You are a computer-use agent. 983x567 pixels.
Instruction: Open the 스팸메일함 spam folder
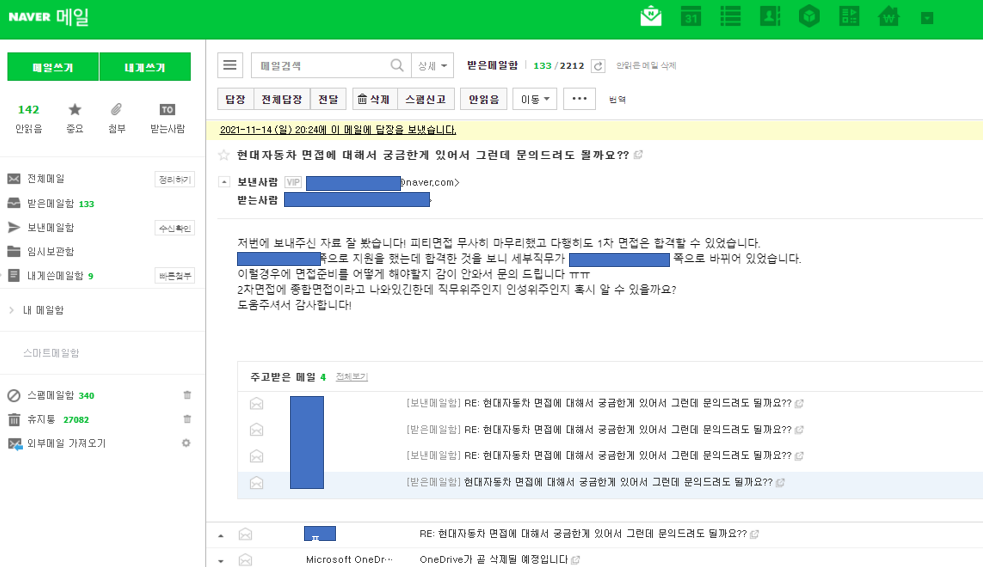pos(51,395)
